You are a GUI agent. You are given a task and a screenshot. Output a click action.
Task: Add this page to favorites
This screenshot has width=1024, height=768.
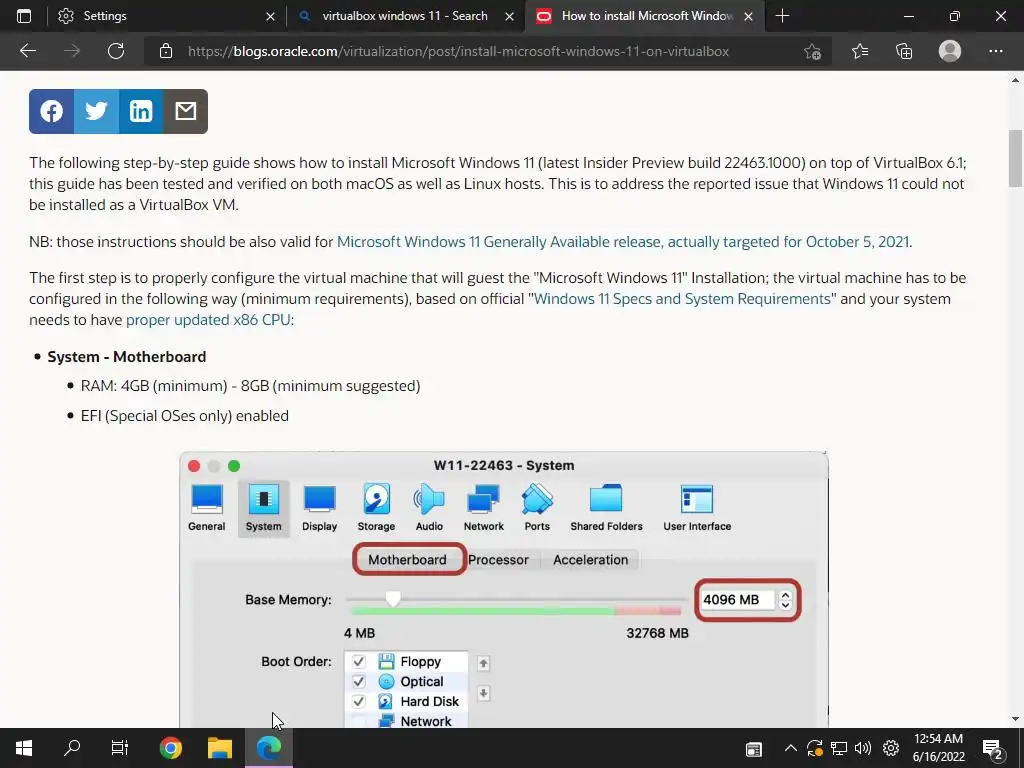[812, 51]
